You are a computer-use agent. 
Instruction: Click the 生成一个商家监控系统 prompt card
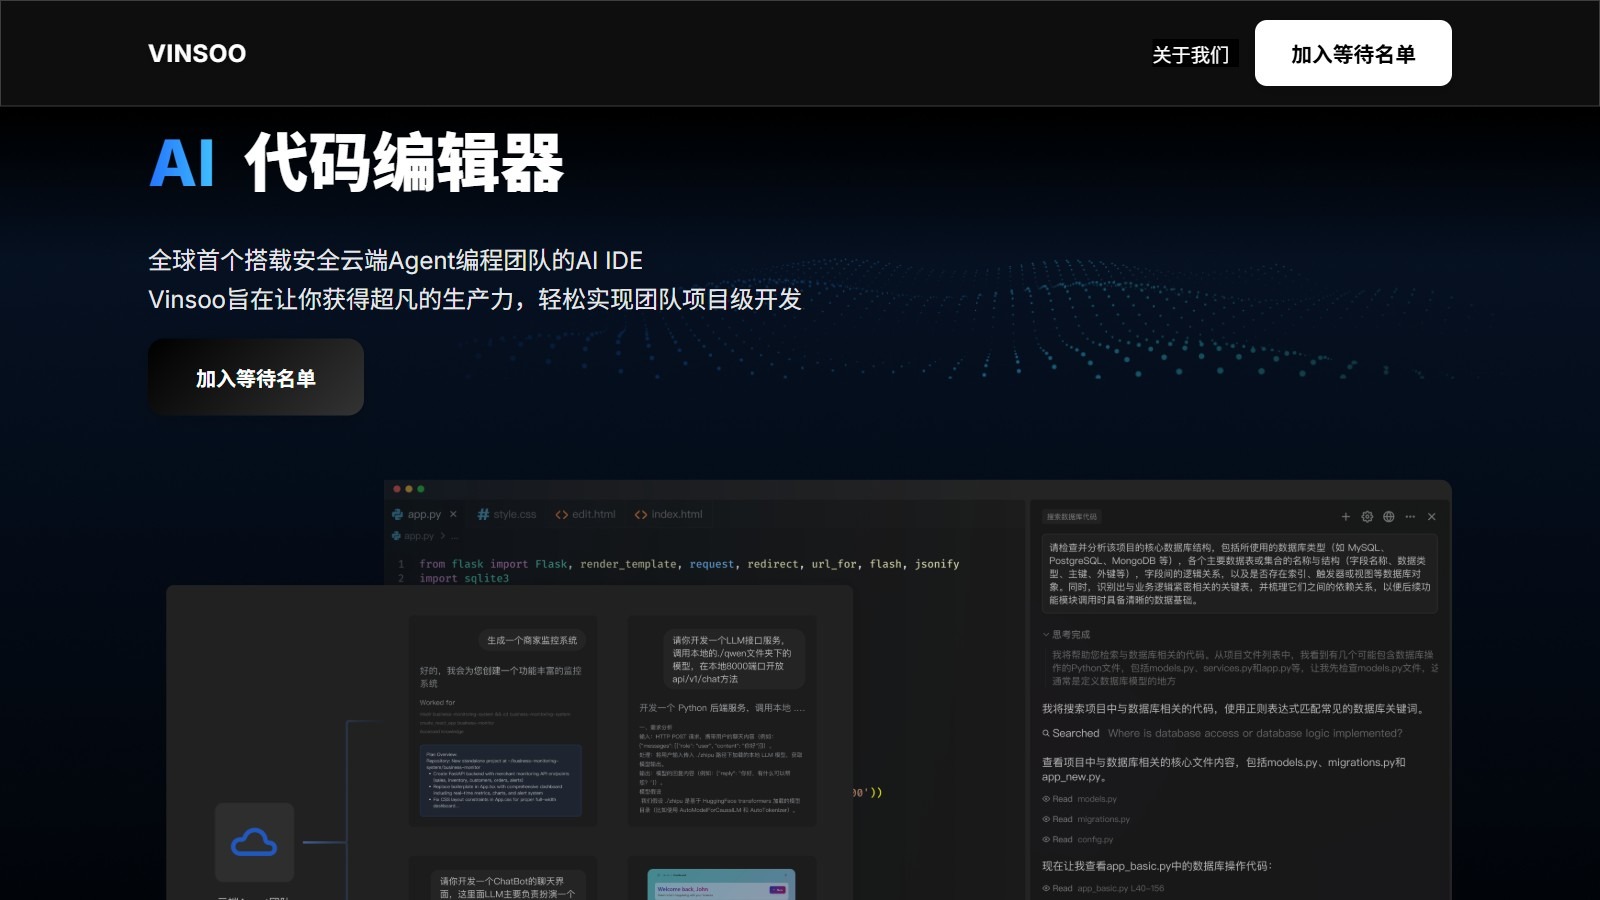click(530, 639)
